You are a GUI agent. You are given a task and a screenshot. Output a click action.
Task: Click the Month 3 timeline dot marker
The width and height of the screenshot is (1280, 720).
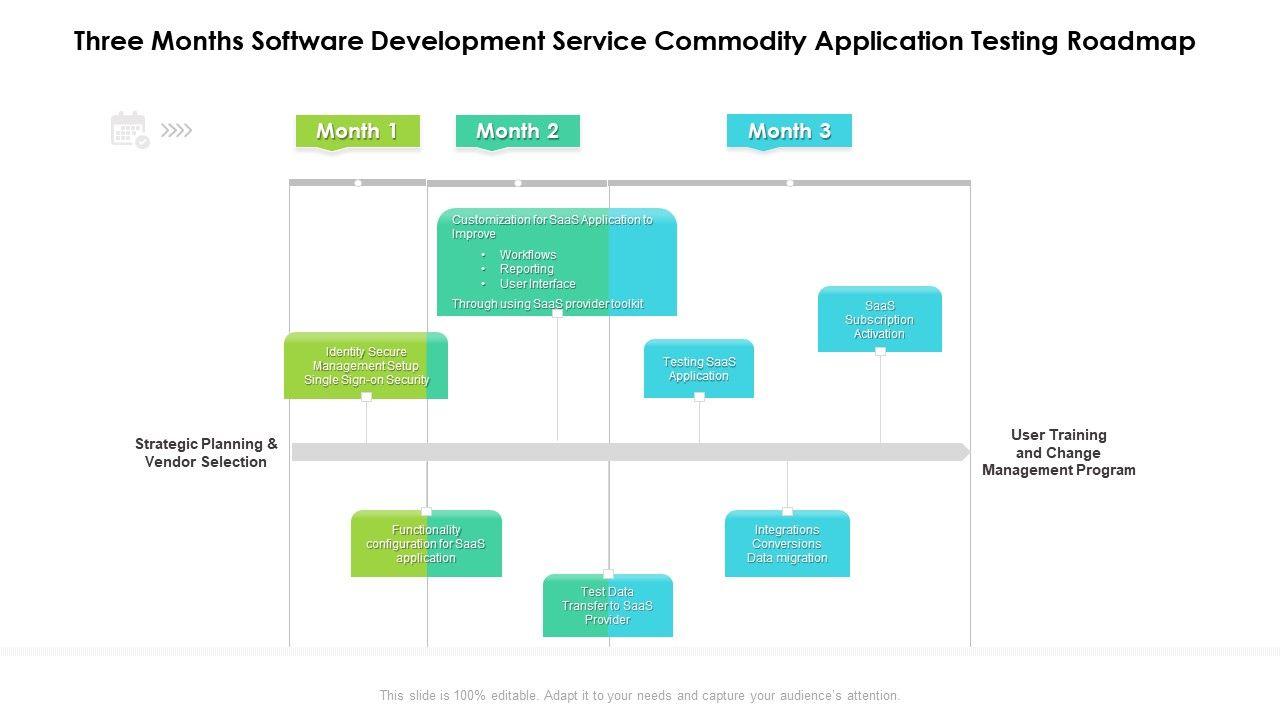click(x=790, y=183)
